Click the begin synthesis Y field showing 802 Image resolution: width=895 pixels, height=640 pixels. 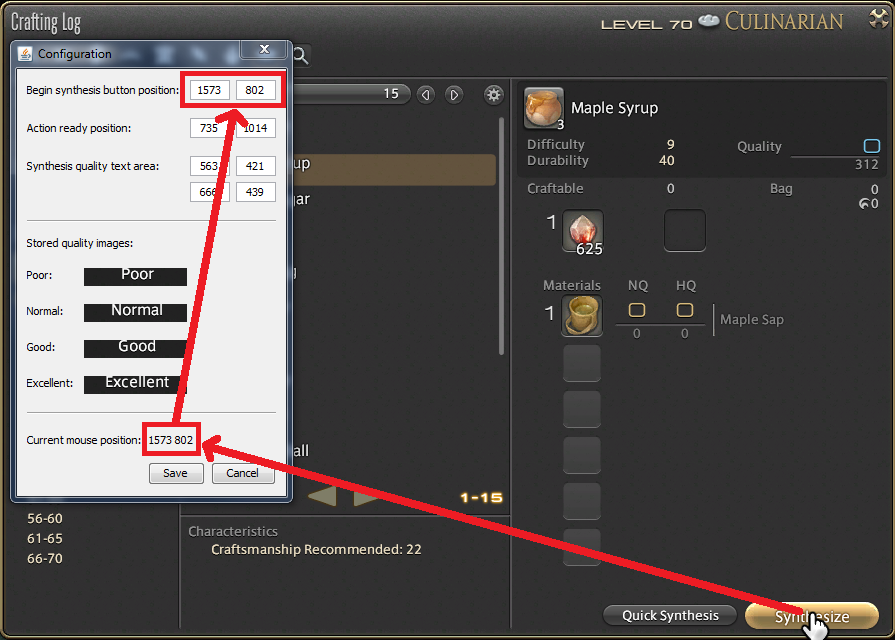coord(255,90)
